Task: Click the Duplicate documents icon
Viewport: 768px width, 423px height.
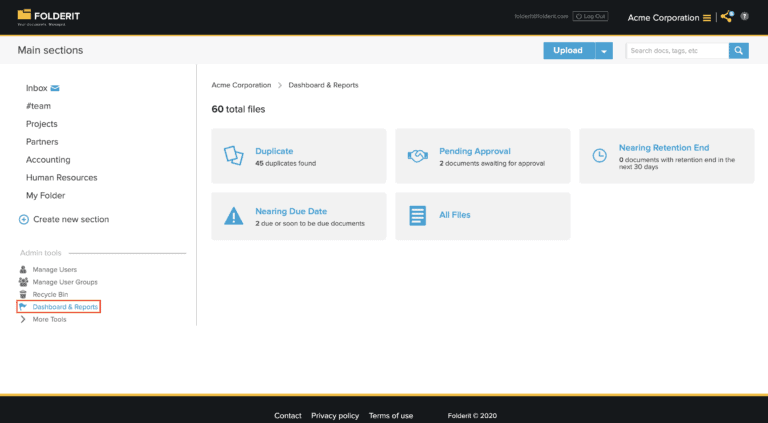Action: tap(234, 156)
